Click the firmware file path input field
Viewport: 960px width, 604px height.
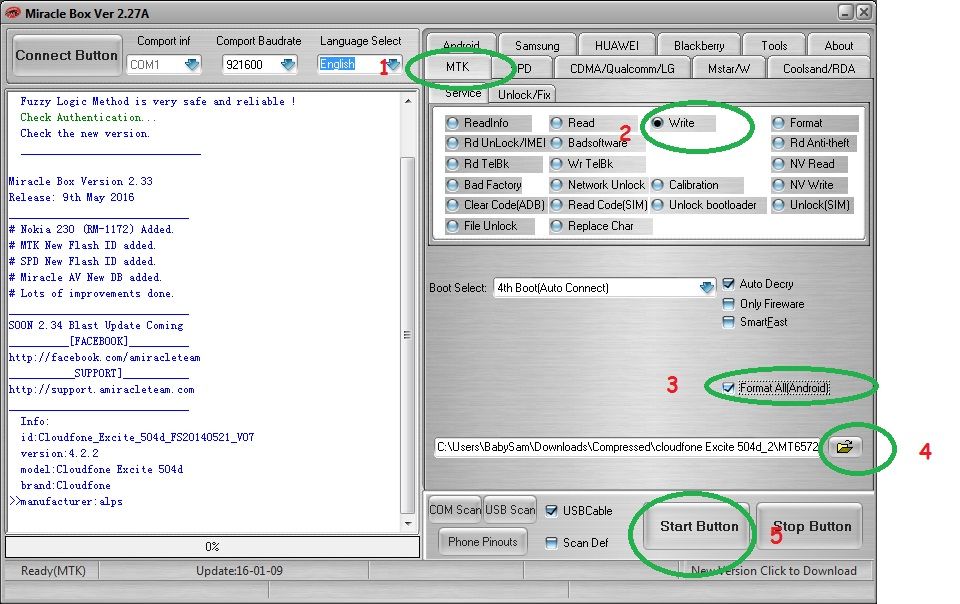(628, 447)
